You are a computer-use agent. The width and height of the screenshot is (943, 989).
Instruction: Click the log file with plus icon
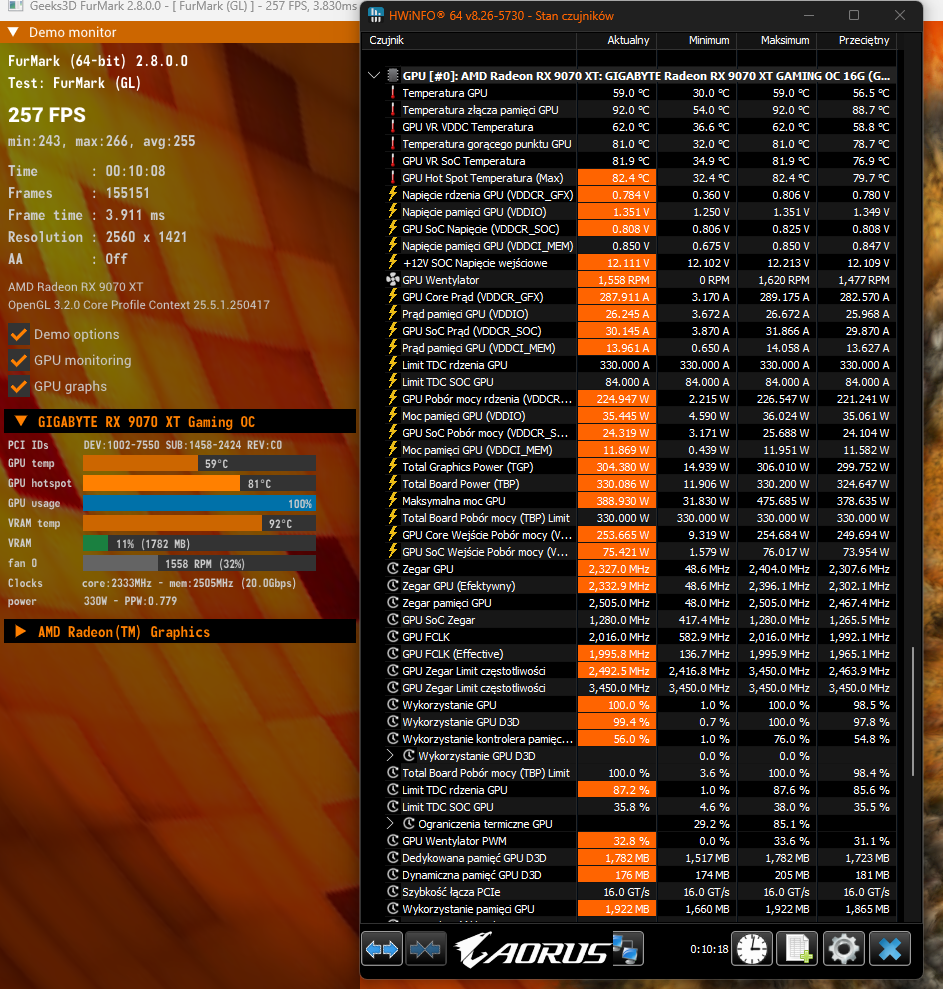pyautogui.click(x=797, y=949)
